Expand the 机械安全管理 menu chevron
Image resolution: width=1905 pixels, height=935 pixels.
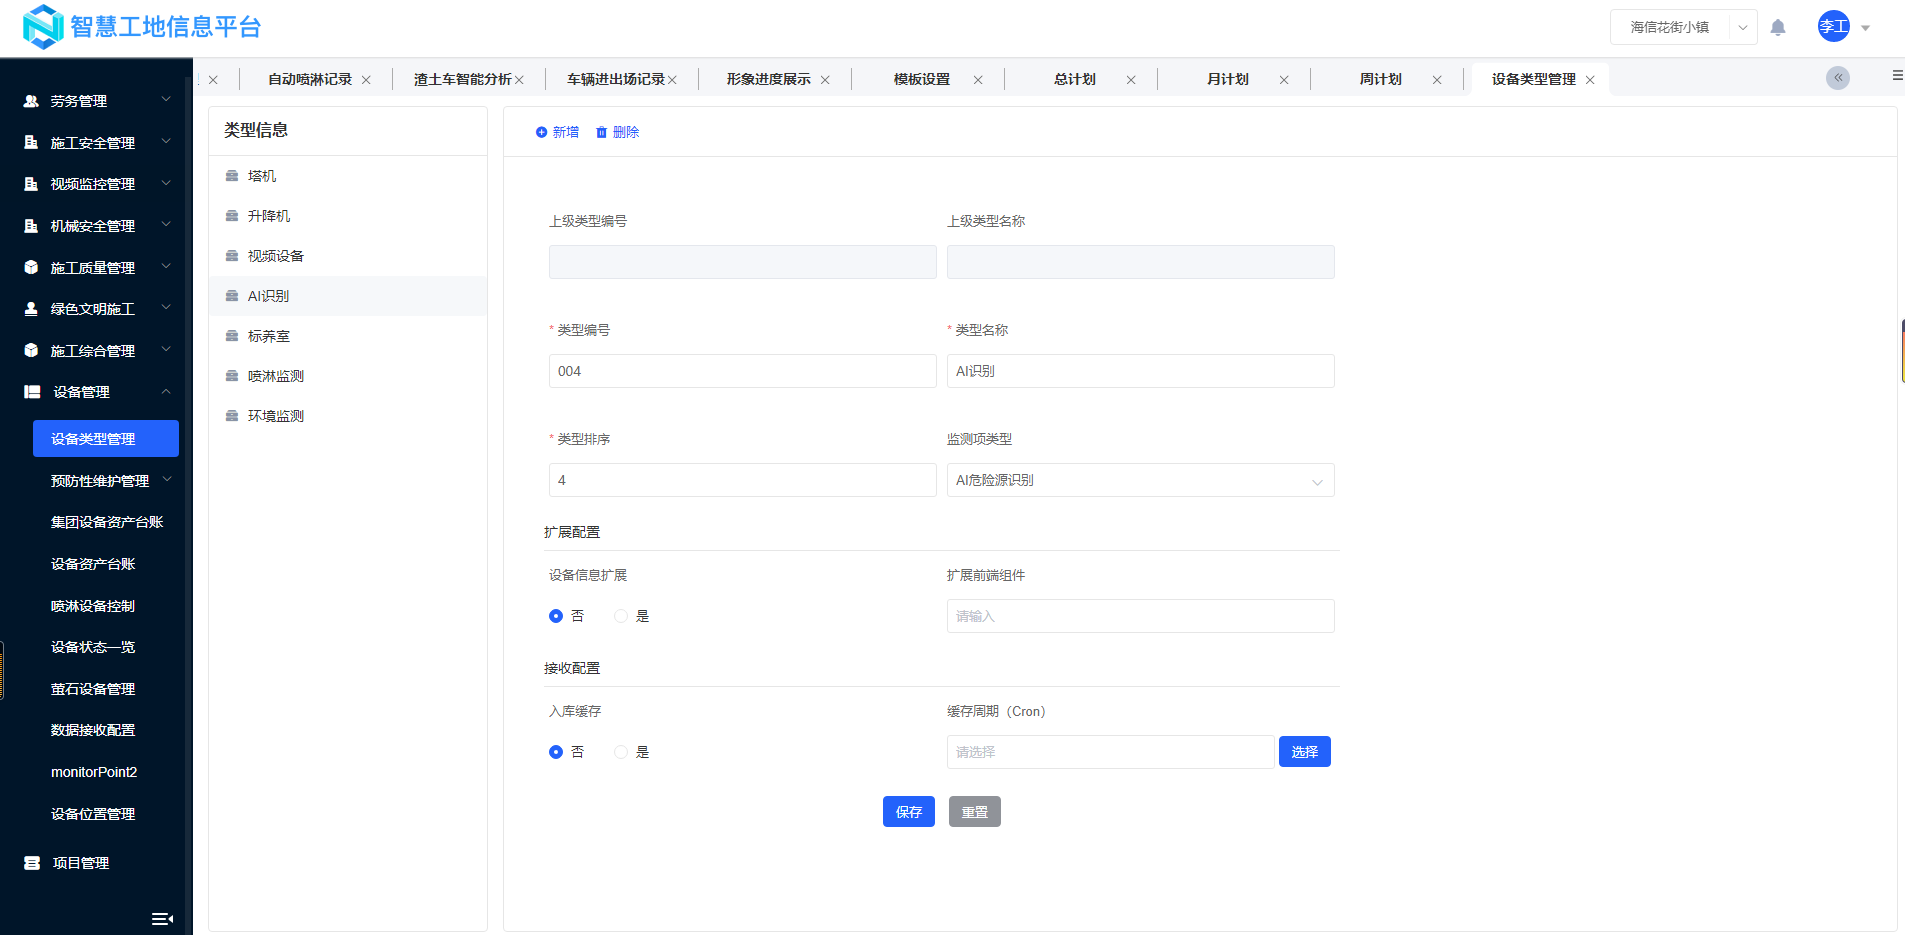click(x=166, y=225)
